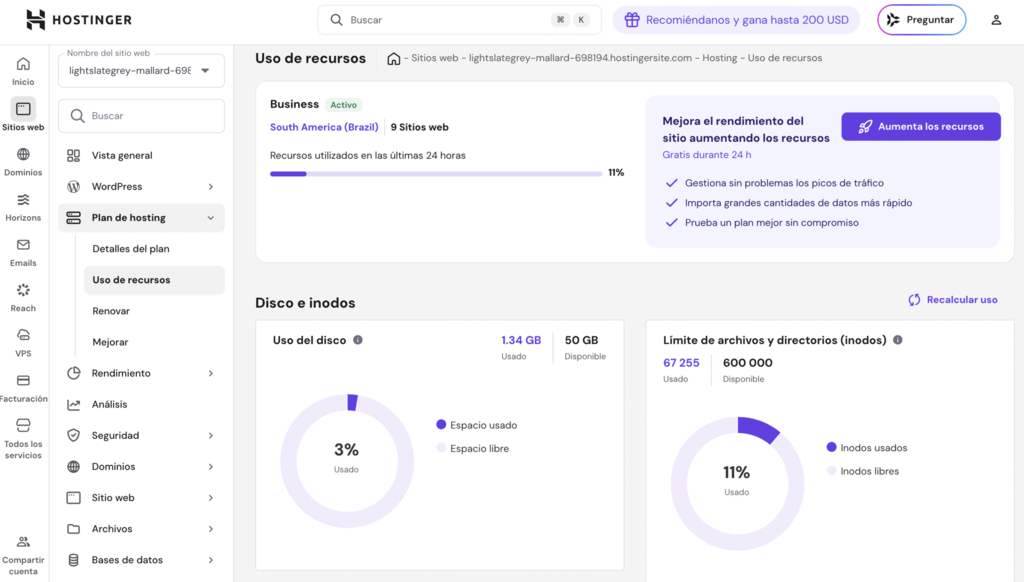Click the Compartir cuenta icon
This screenshot has height=582, width=1024.
[22, 542]
